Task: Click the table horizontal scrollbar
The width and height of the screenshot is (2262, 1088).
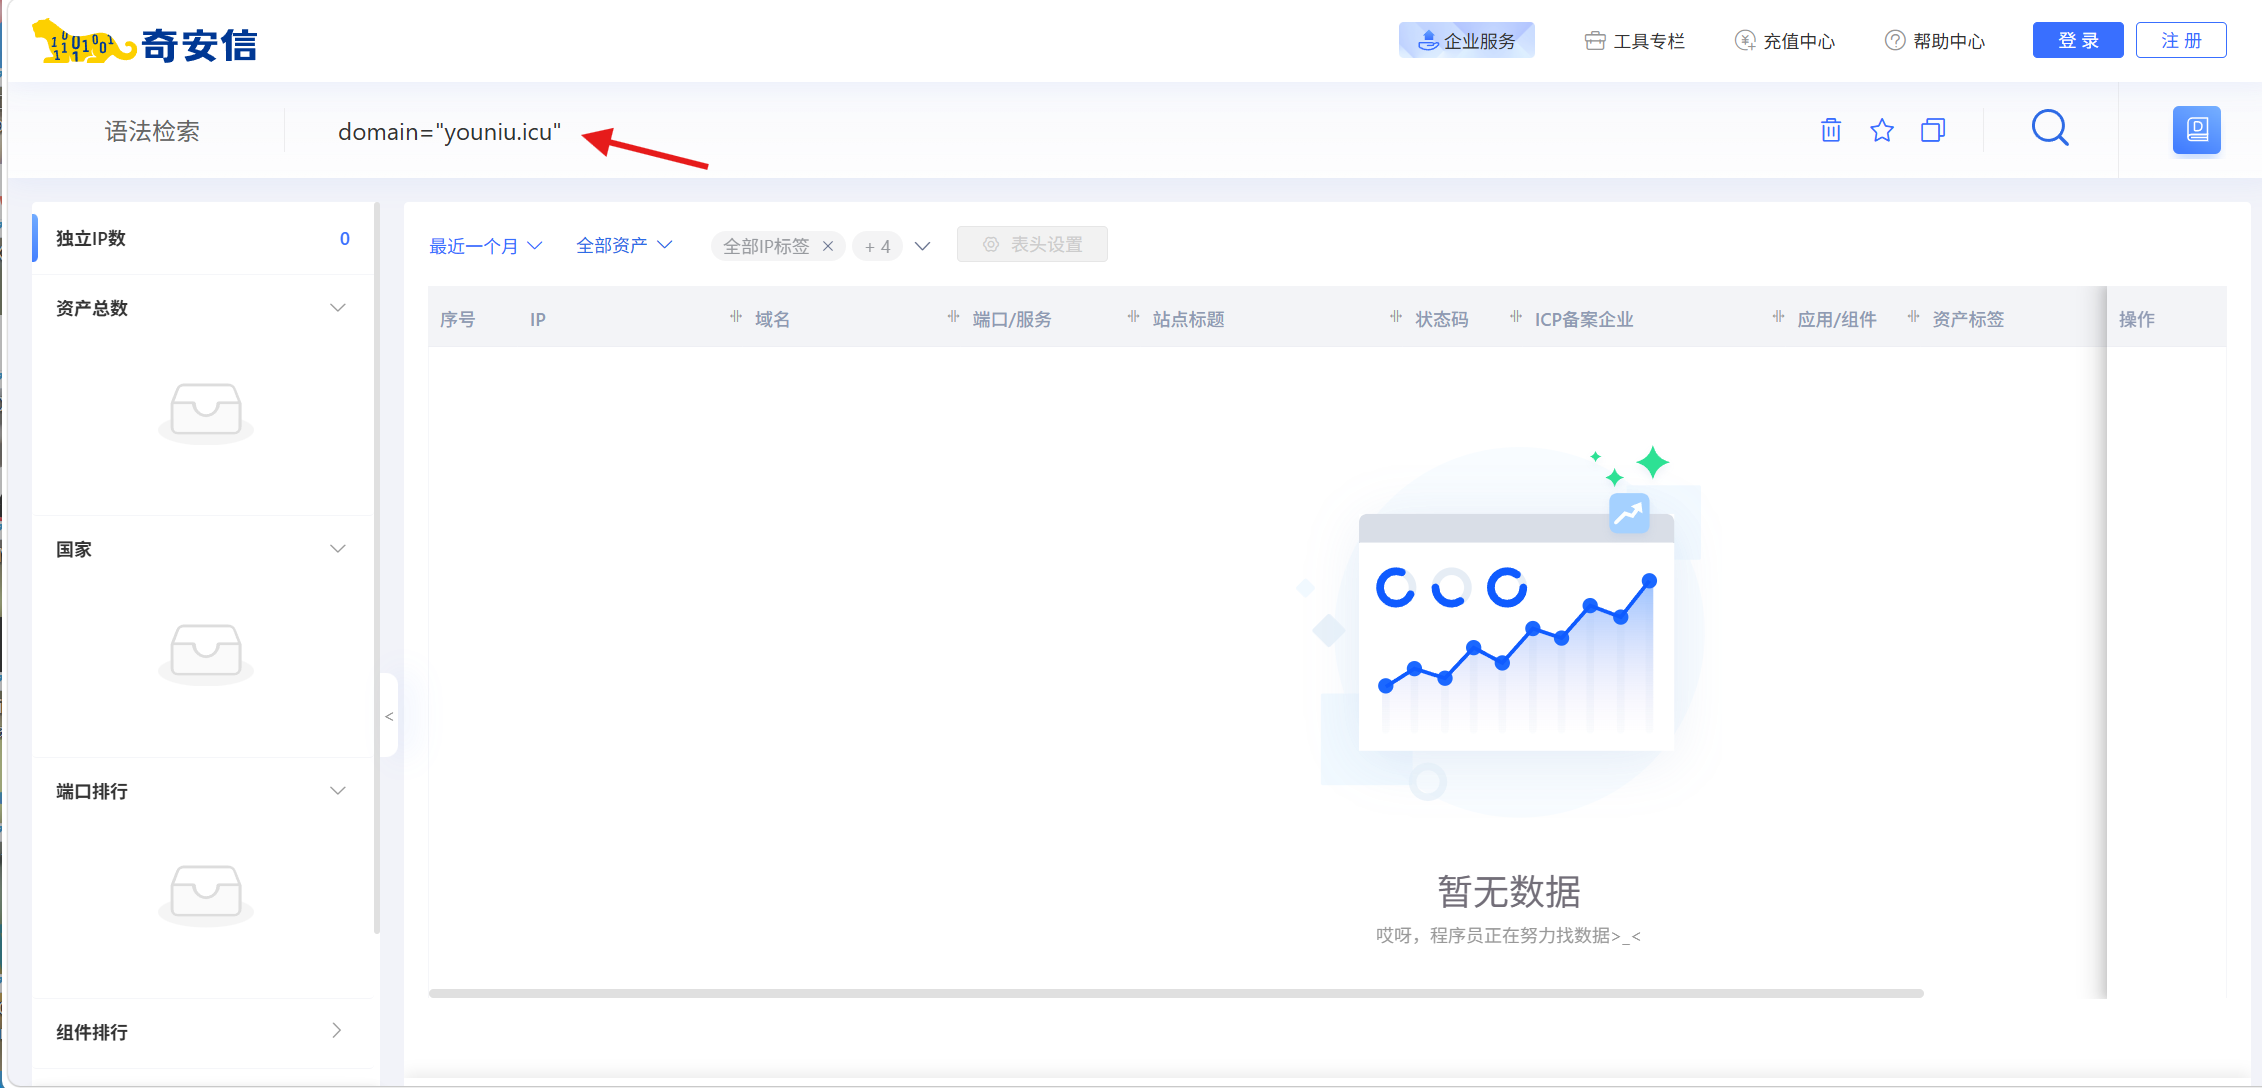Action: [x=1176, y=993]
